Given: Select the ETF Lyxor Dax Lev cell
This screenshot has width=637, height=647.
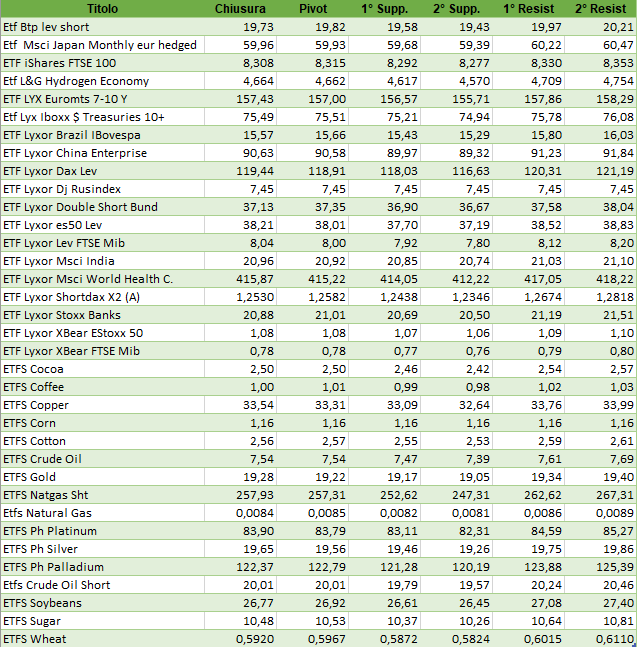Looking at the screenshot, I should [102, 171].
